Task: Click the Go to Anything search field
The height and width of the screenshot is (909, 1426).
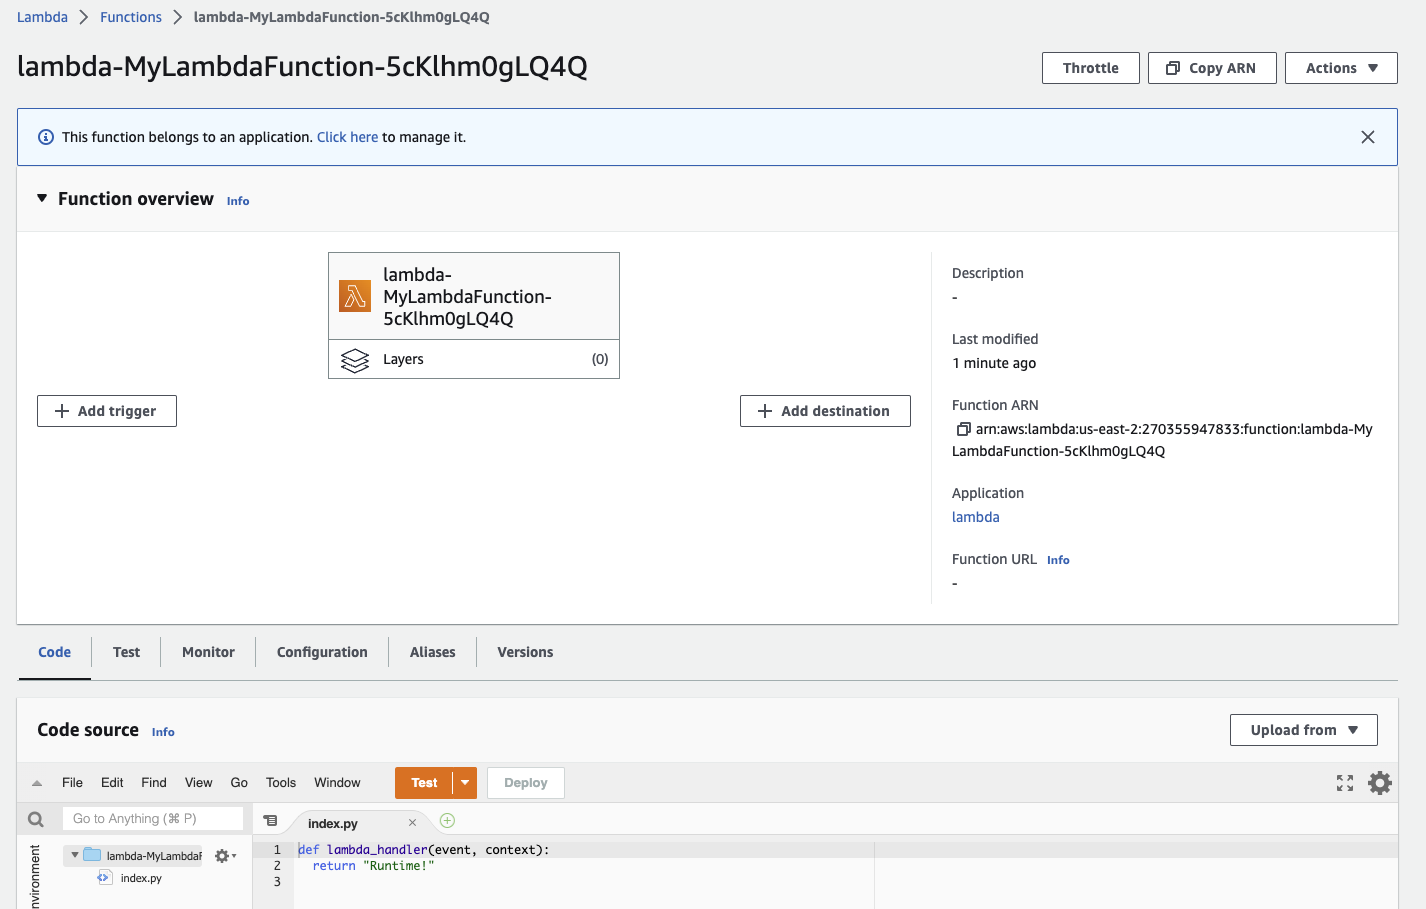Action: 153,819
